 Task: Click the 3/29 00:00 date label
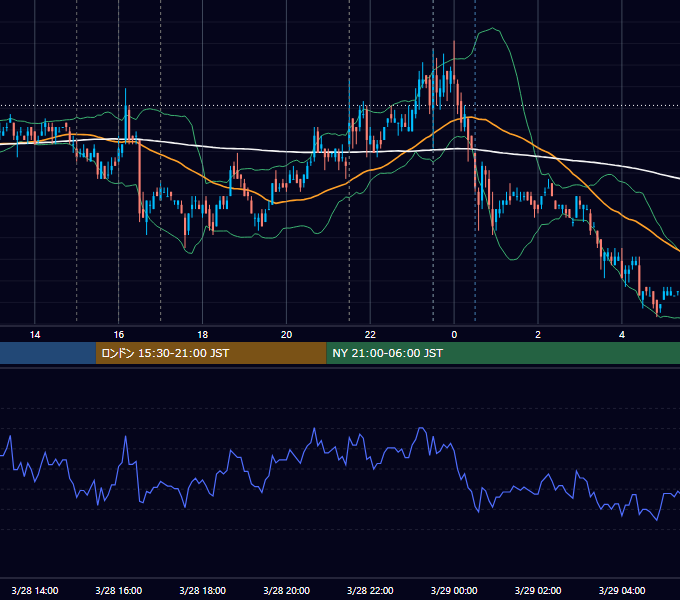point(454,590)
